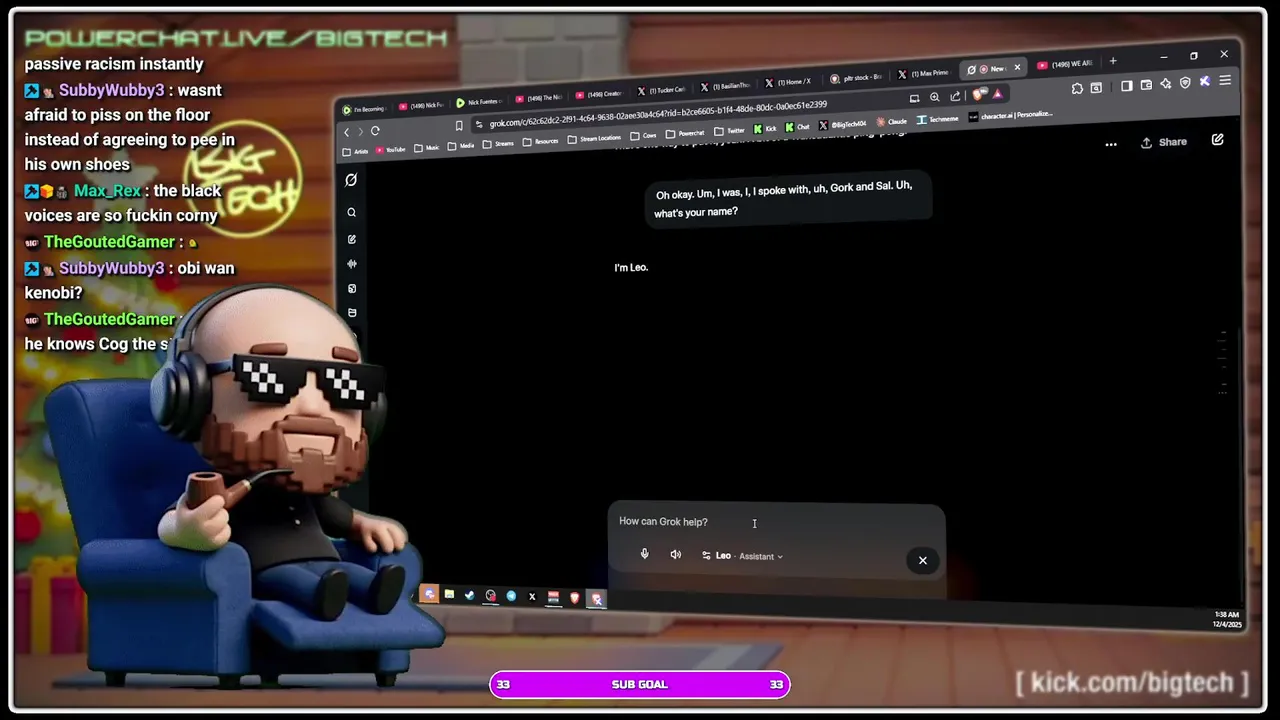The image size is (1280, 720).
Task: Click the share page icon in address bar
Action: pos(955,96)
